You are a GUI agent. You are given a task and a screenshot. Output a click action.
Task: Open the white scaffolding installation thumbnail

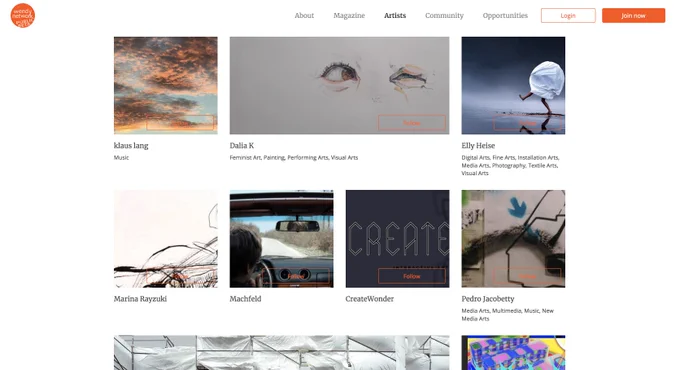281,352
